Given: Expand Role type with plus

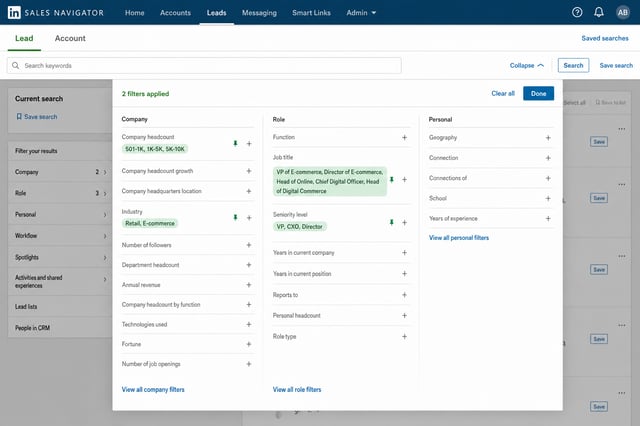Looking at the screenshot, I should (404, 337).
